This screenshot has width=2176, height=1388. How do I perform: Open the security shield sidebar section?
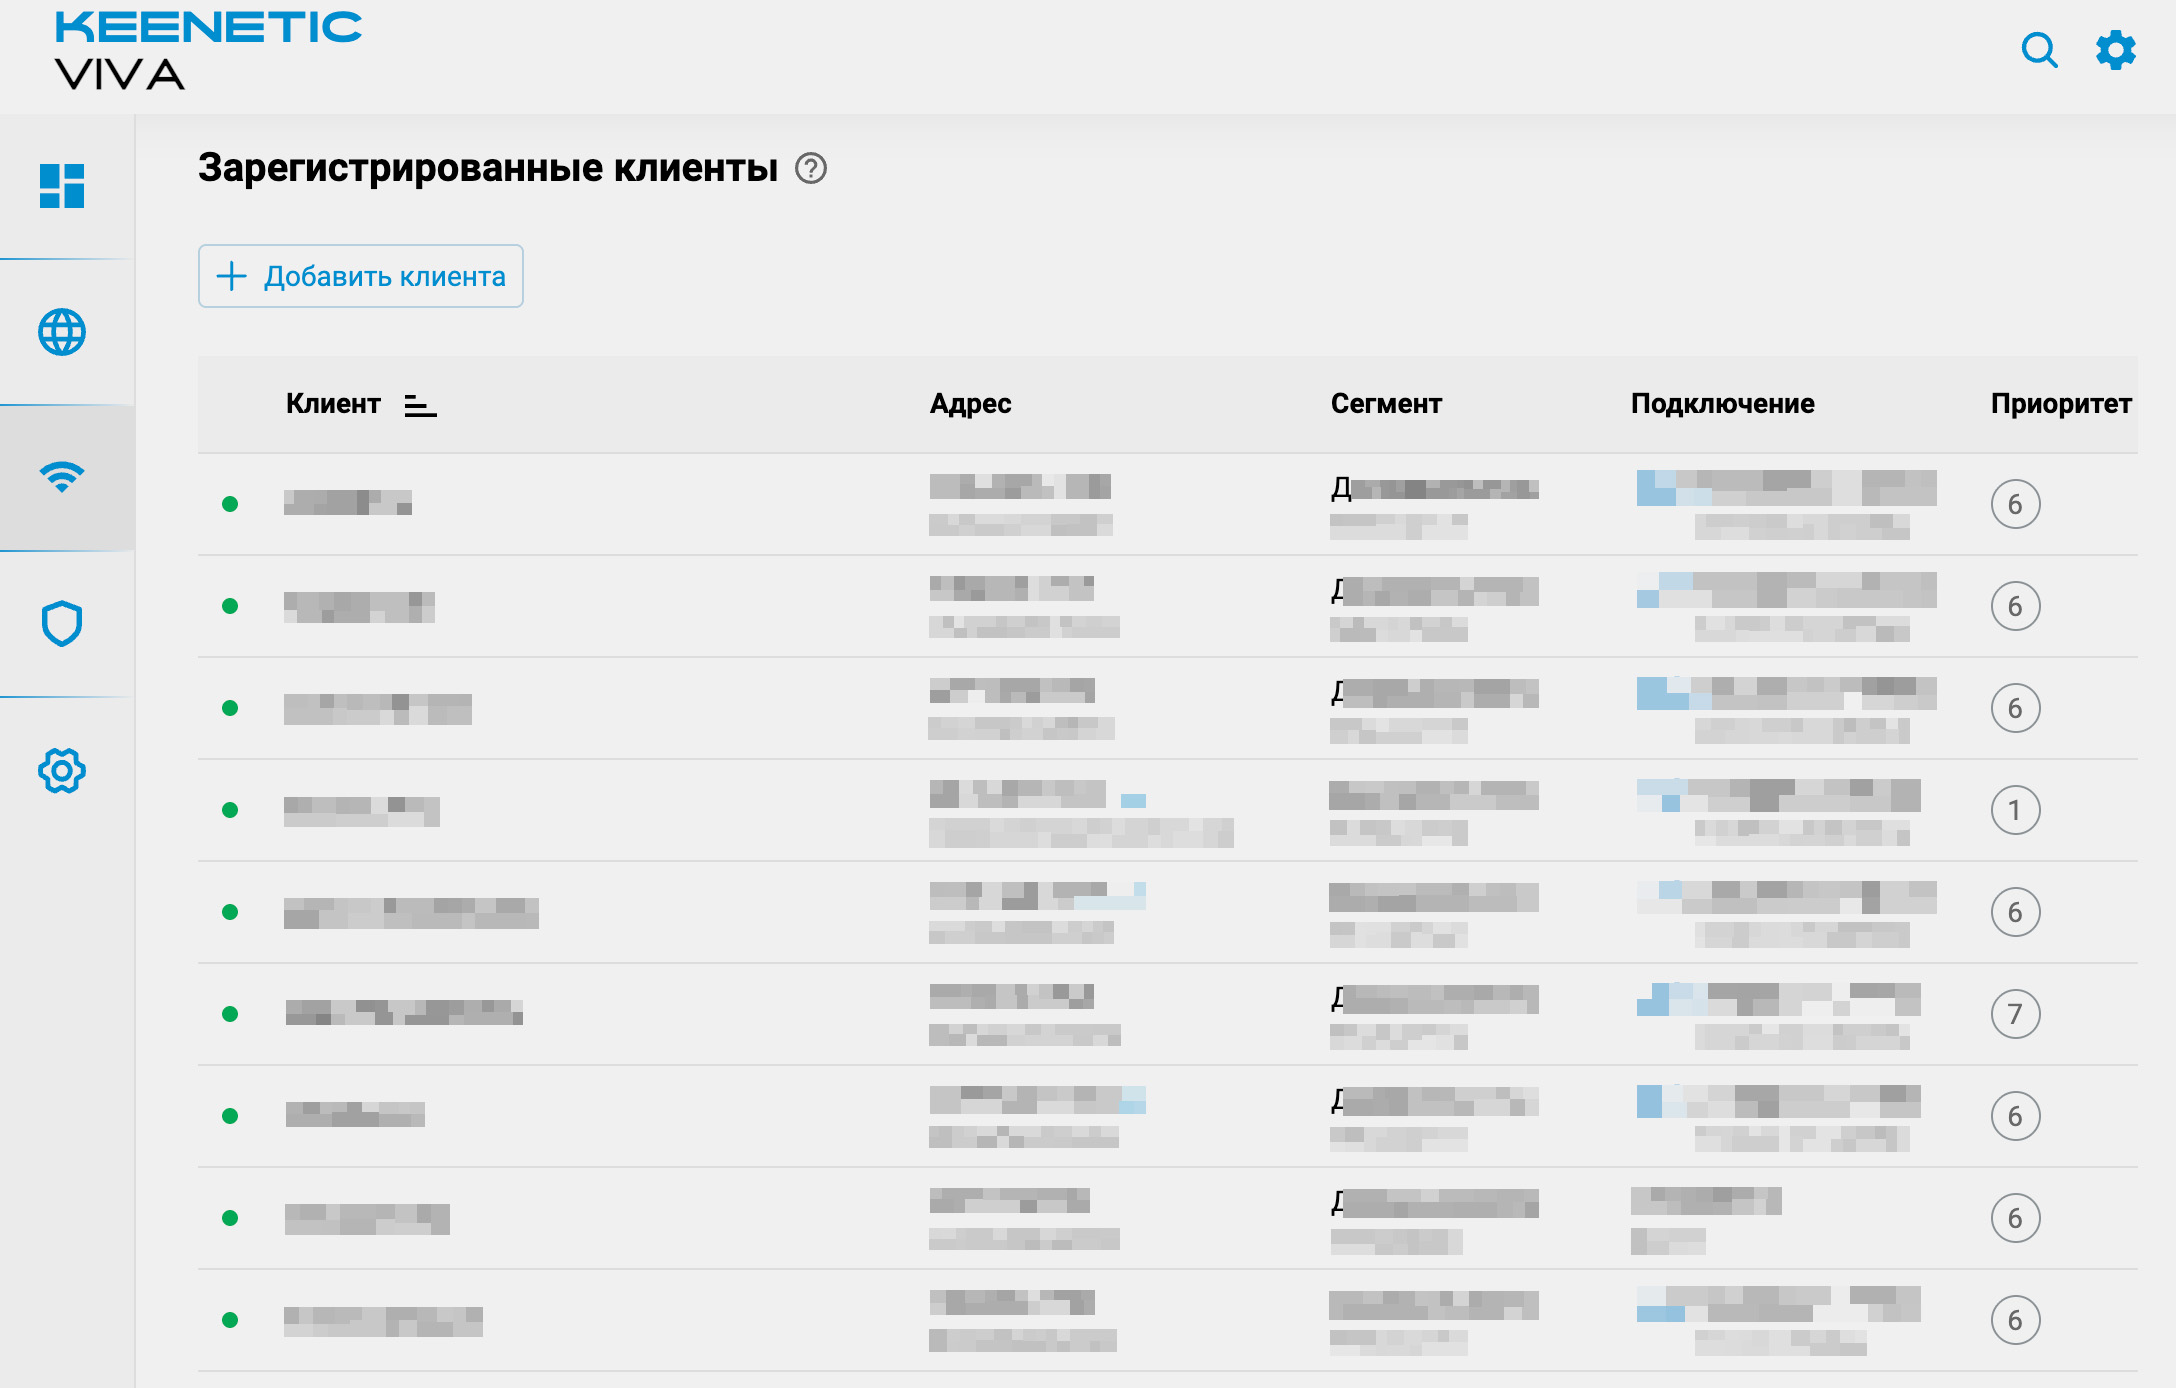click(62, 624)
